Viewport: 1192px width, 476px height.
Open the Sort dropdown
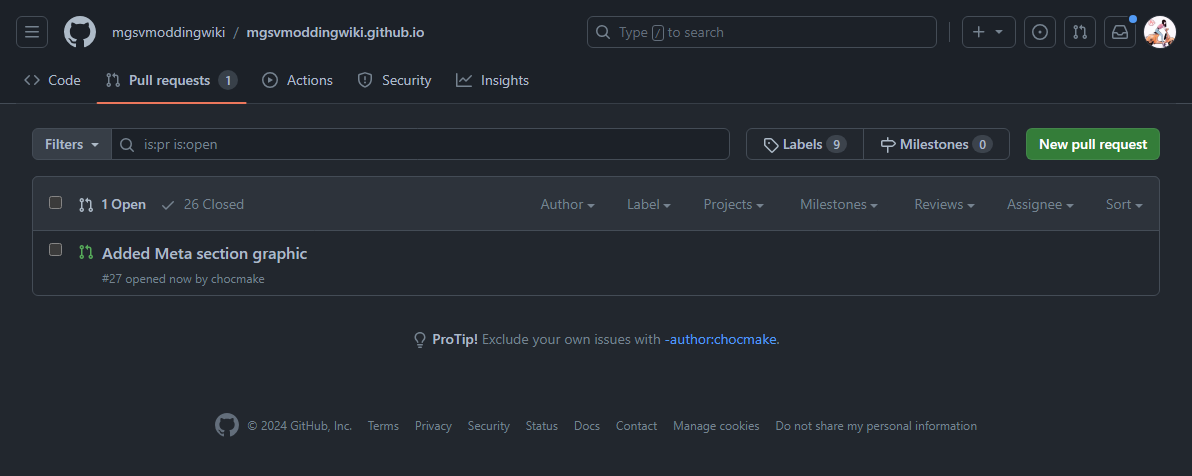(1124, 205)
